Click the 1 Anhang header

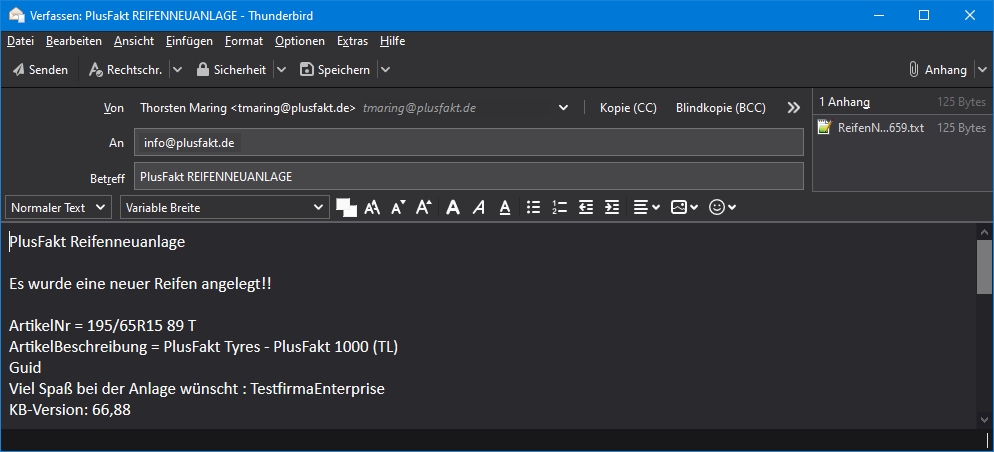click(844, 102)
